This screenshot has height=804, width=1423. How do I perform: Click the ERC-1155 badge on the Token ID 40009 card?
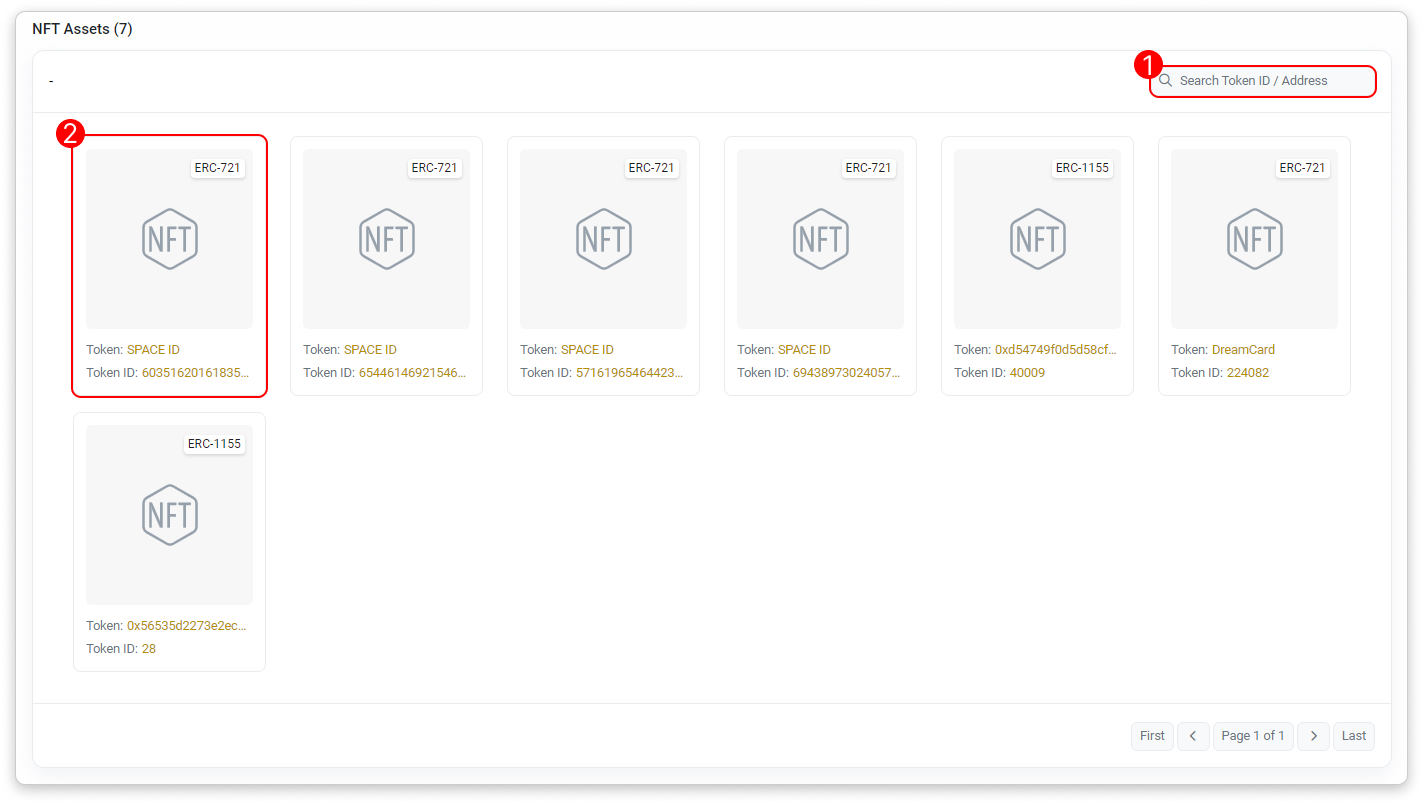tap(1082, 168)
